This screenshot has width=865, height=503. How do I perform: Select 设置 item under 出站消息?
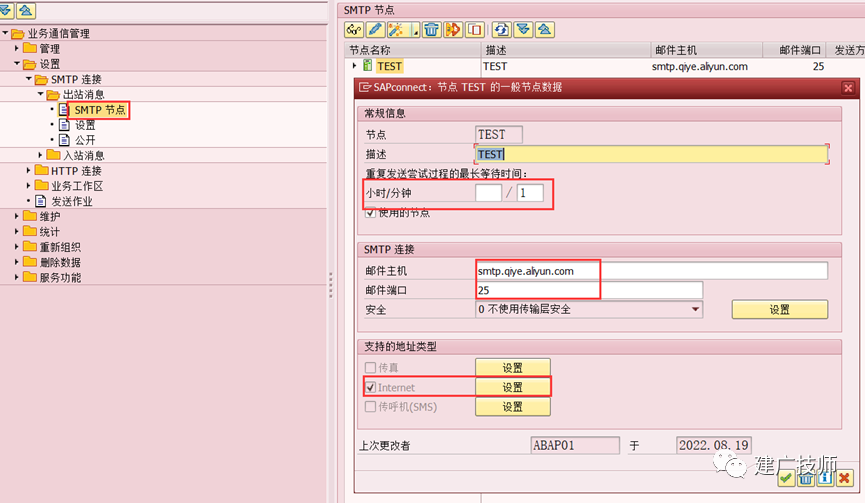(85, 125)
